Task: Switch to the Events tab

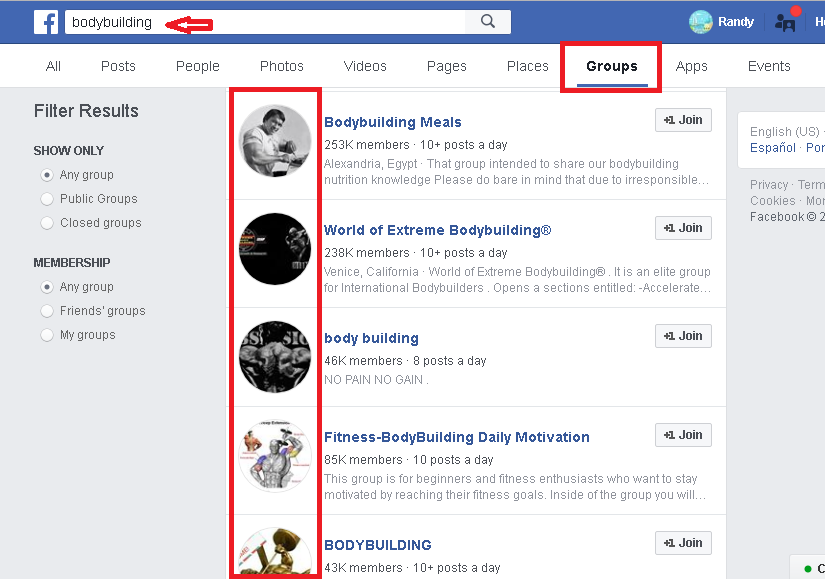Action: 769,66
